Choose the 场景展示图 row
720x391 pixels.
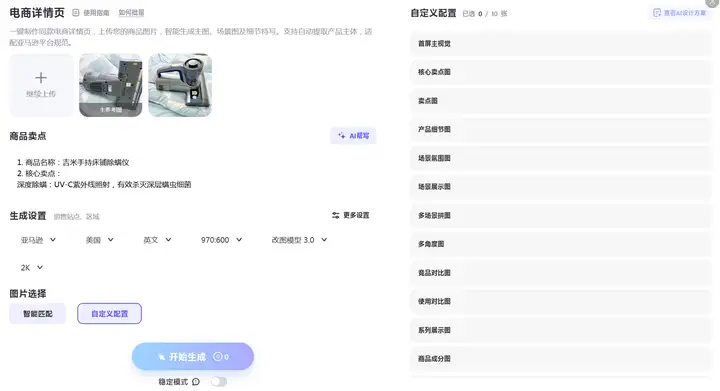pyautogui.click(x=561, y=187)
